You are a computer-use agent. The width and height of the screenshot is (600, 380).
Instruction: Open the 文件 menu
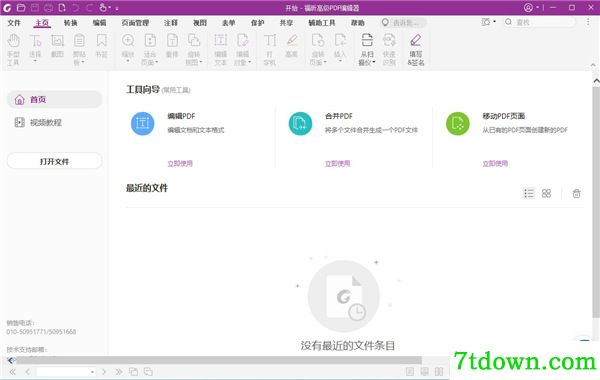point(14,23)
